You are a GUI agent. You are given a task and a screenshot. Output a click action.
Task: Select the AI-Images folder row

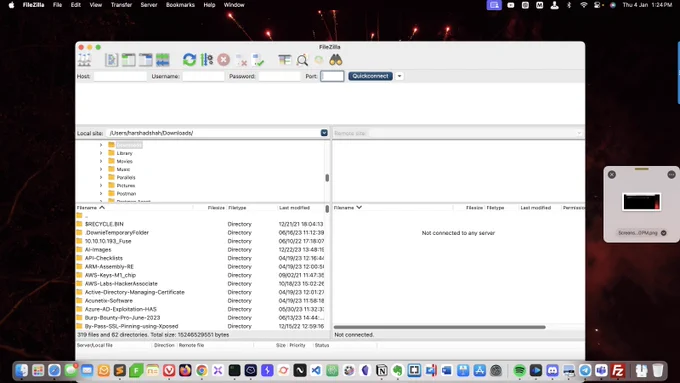200,250
